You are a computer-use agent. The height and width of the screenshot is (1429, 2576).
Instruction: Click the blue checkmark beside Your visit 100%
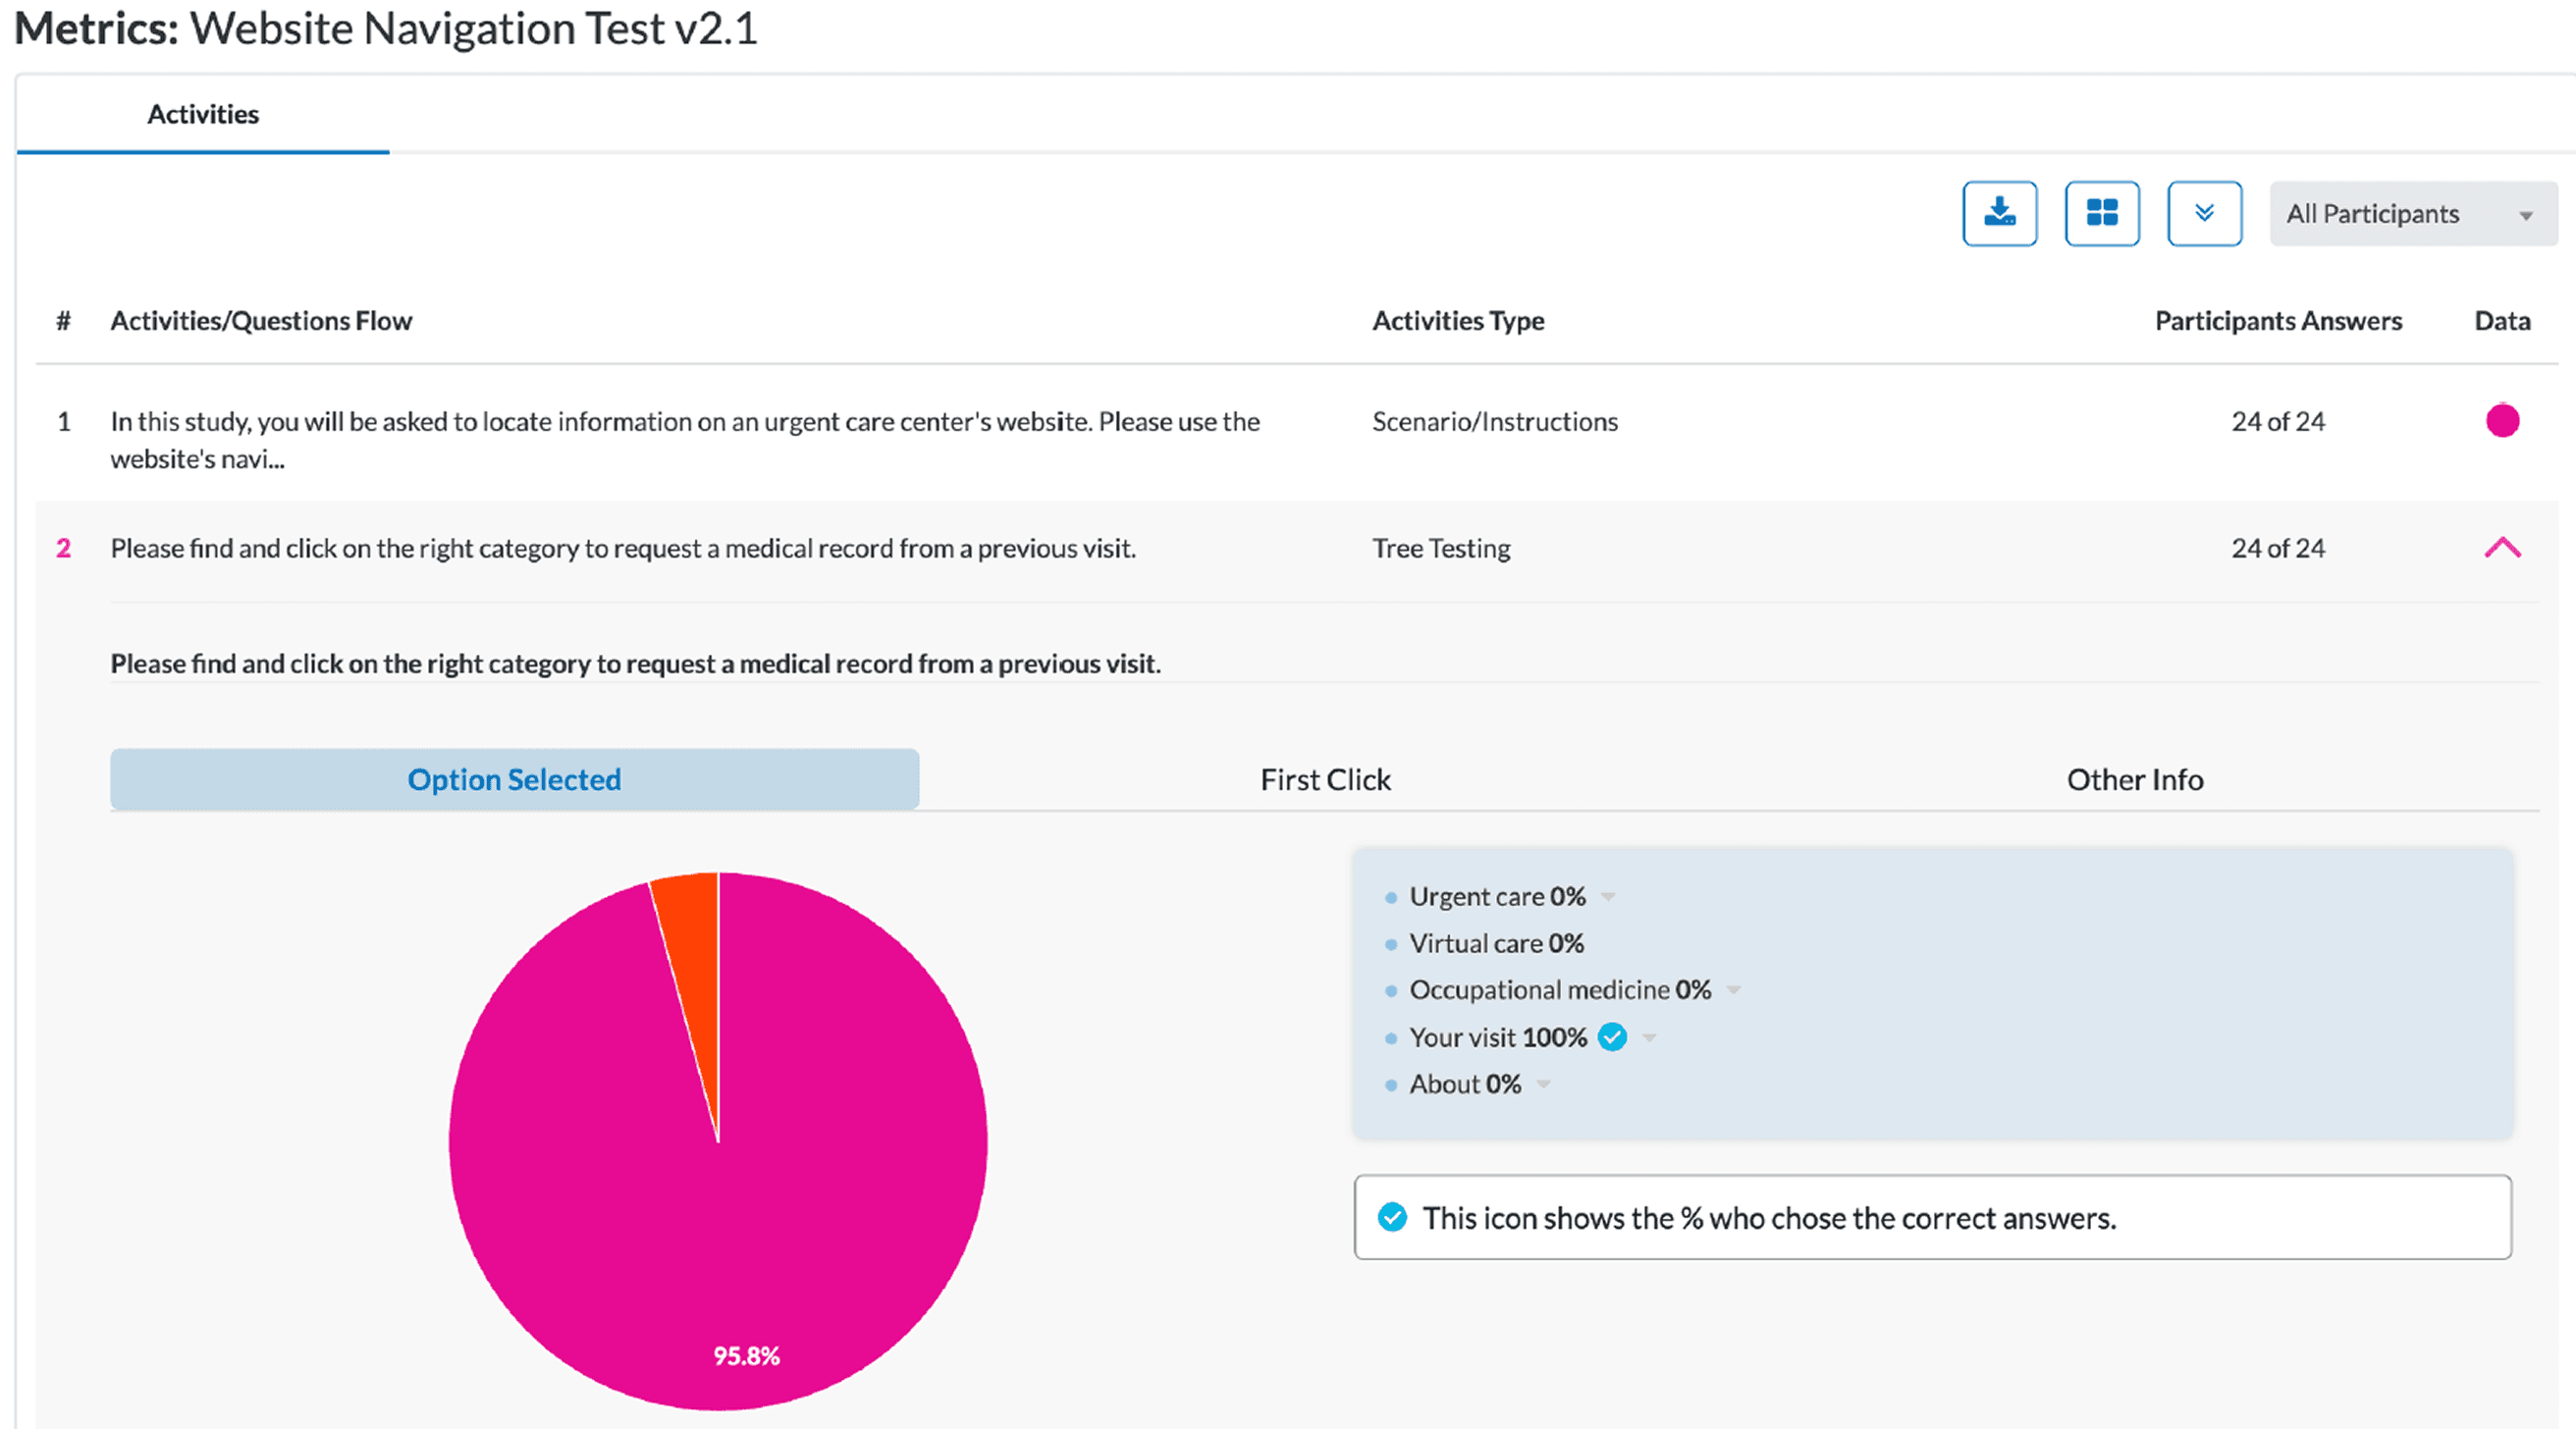coord(1612,1037)
